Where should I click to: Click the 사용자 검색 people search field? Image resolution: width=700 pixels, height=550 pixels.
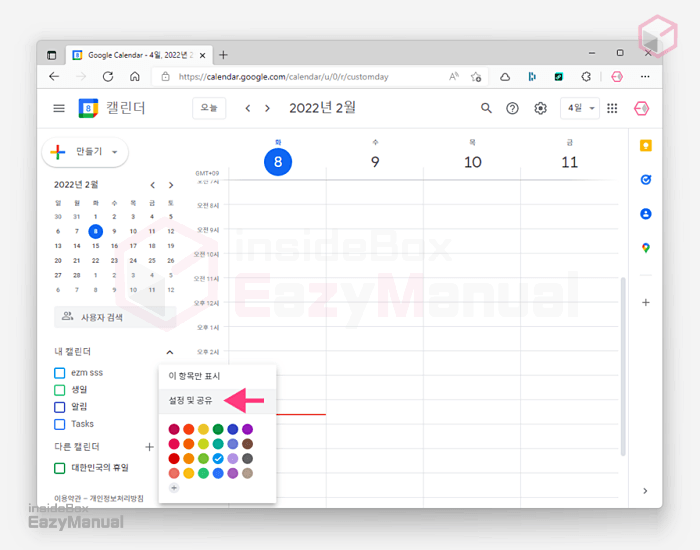pyautogui.click(x=115, y=317)
